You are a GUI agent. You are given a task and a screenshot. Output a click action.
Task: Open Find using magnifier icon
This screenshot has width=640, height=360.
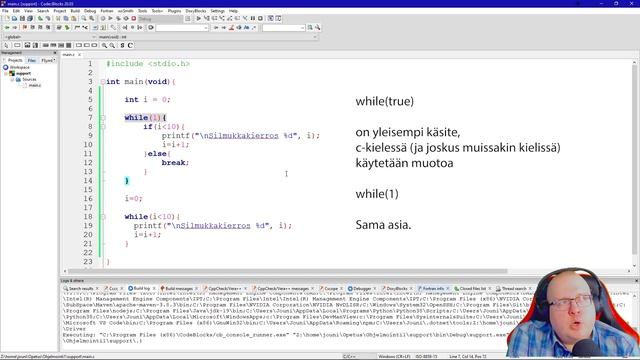tap(84, 18)
